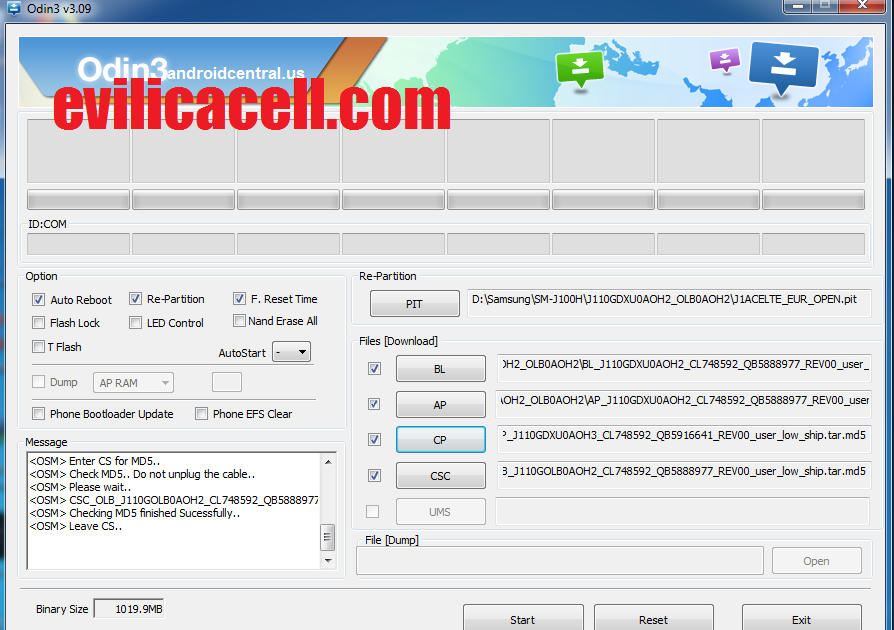The height and width of the screenshot is (630, 894).
Task: Click message log scroll up arrow
Action: pyautogui.click(x=328, y=462)
